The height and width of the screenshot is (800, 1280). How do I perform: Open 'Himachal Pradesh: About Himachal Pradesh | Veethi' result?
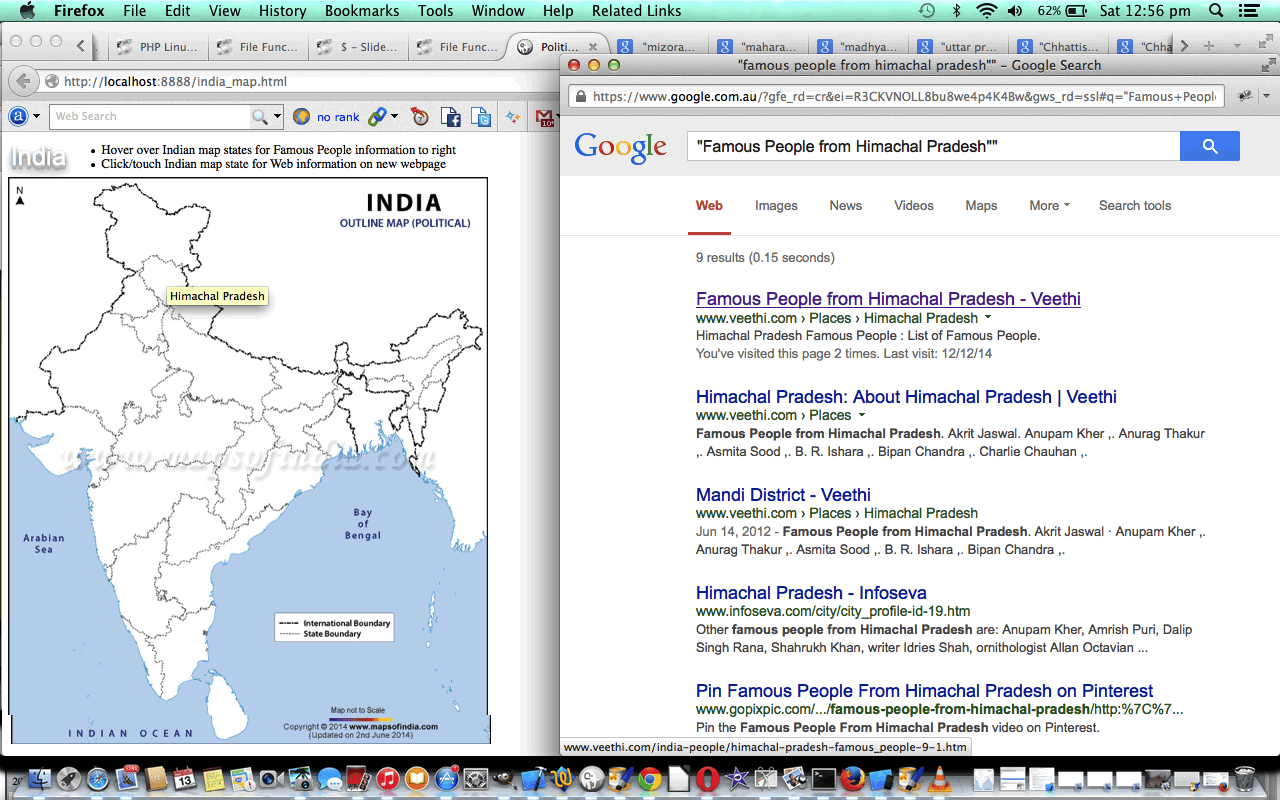[906, 396]
